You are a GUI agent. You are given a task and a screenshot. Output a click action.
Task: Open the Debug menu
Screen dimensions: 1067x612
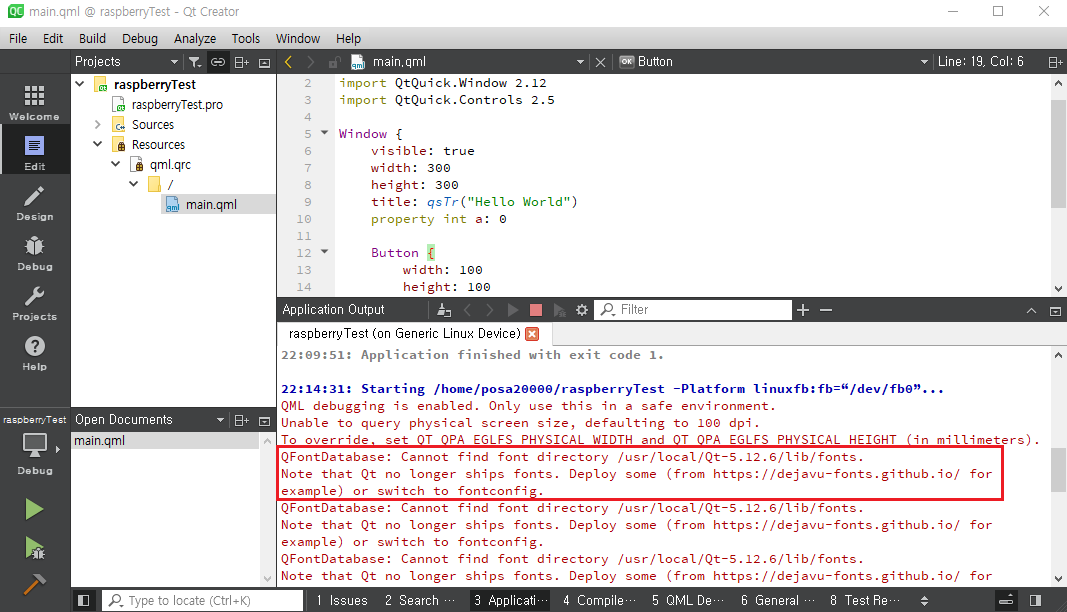click(x=139, y=39)
